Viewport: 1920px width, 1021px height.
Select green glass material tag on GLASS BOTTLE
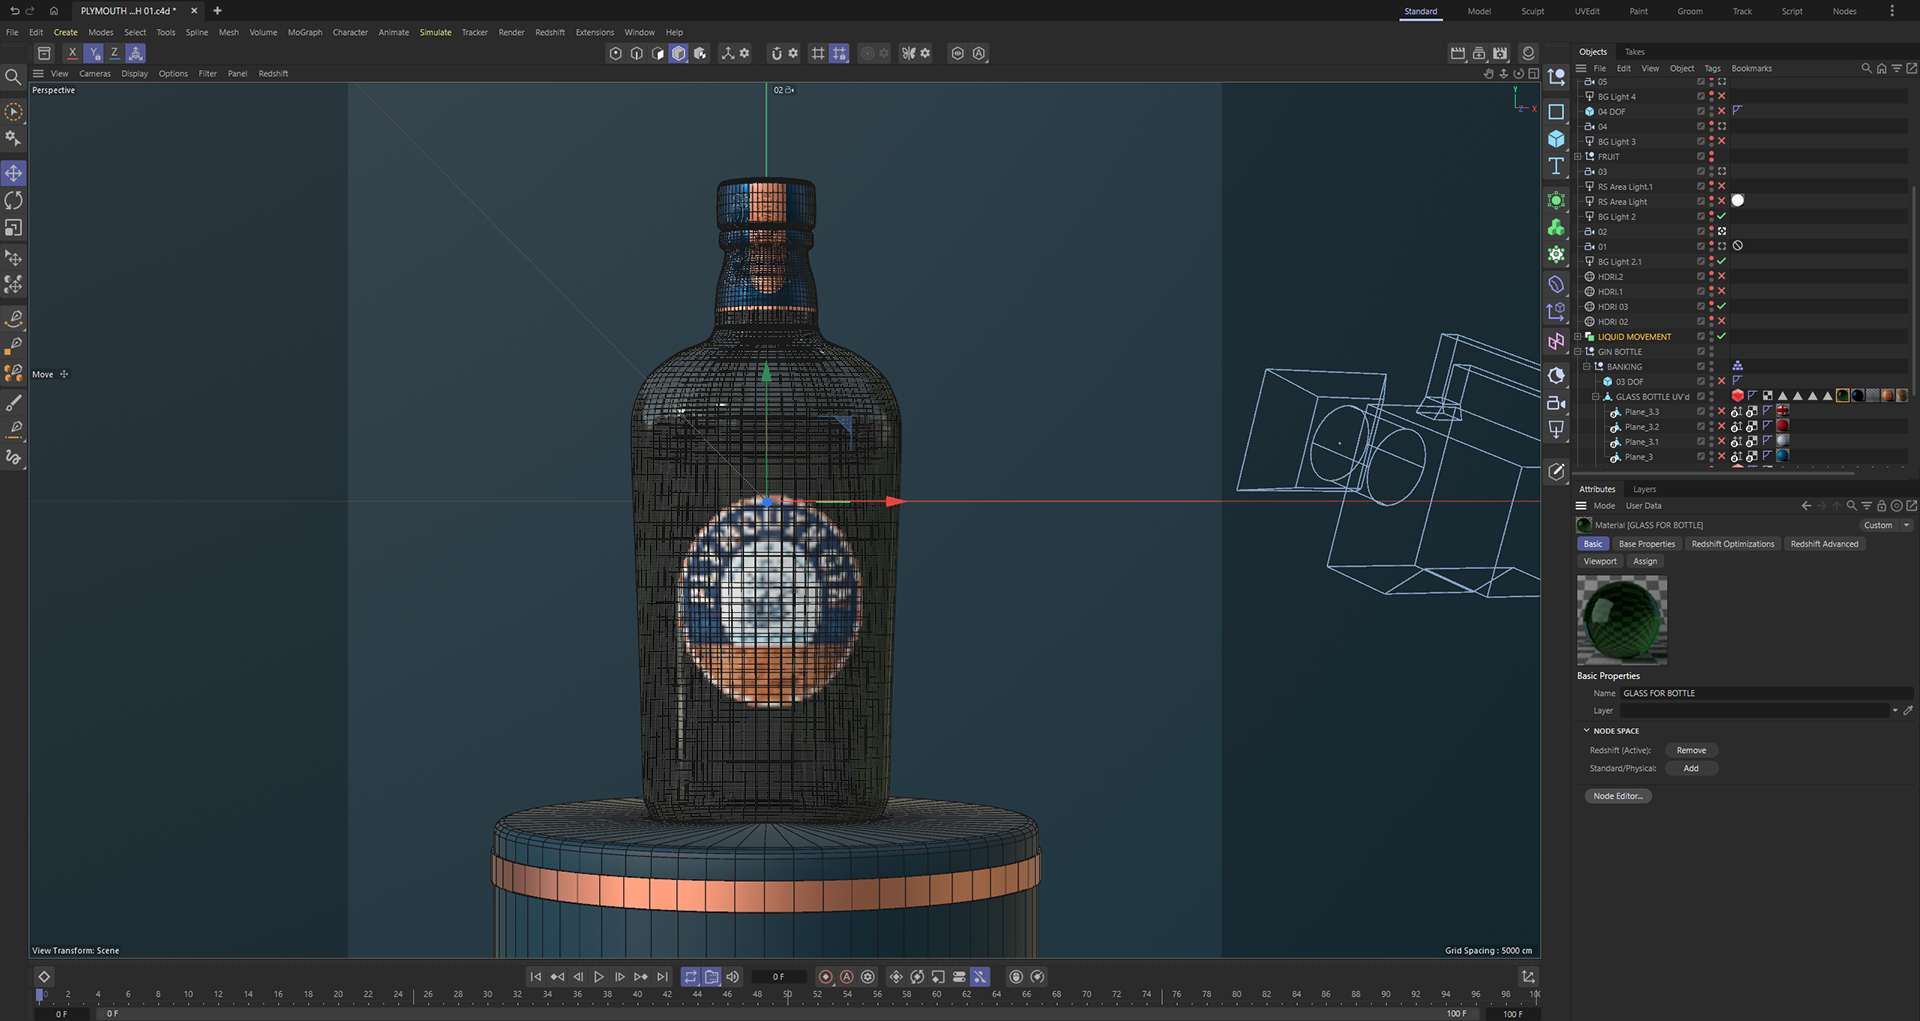pyautogui.click(x=1842, y=396)
